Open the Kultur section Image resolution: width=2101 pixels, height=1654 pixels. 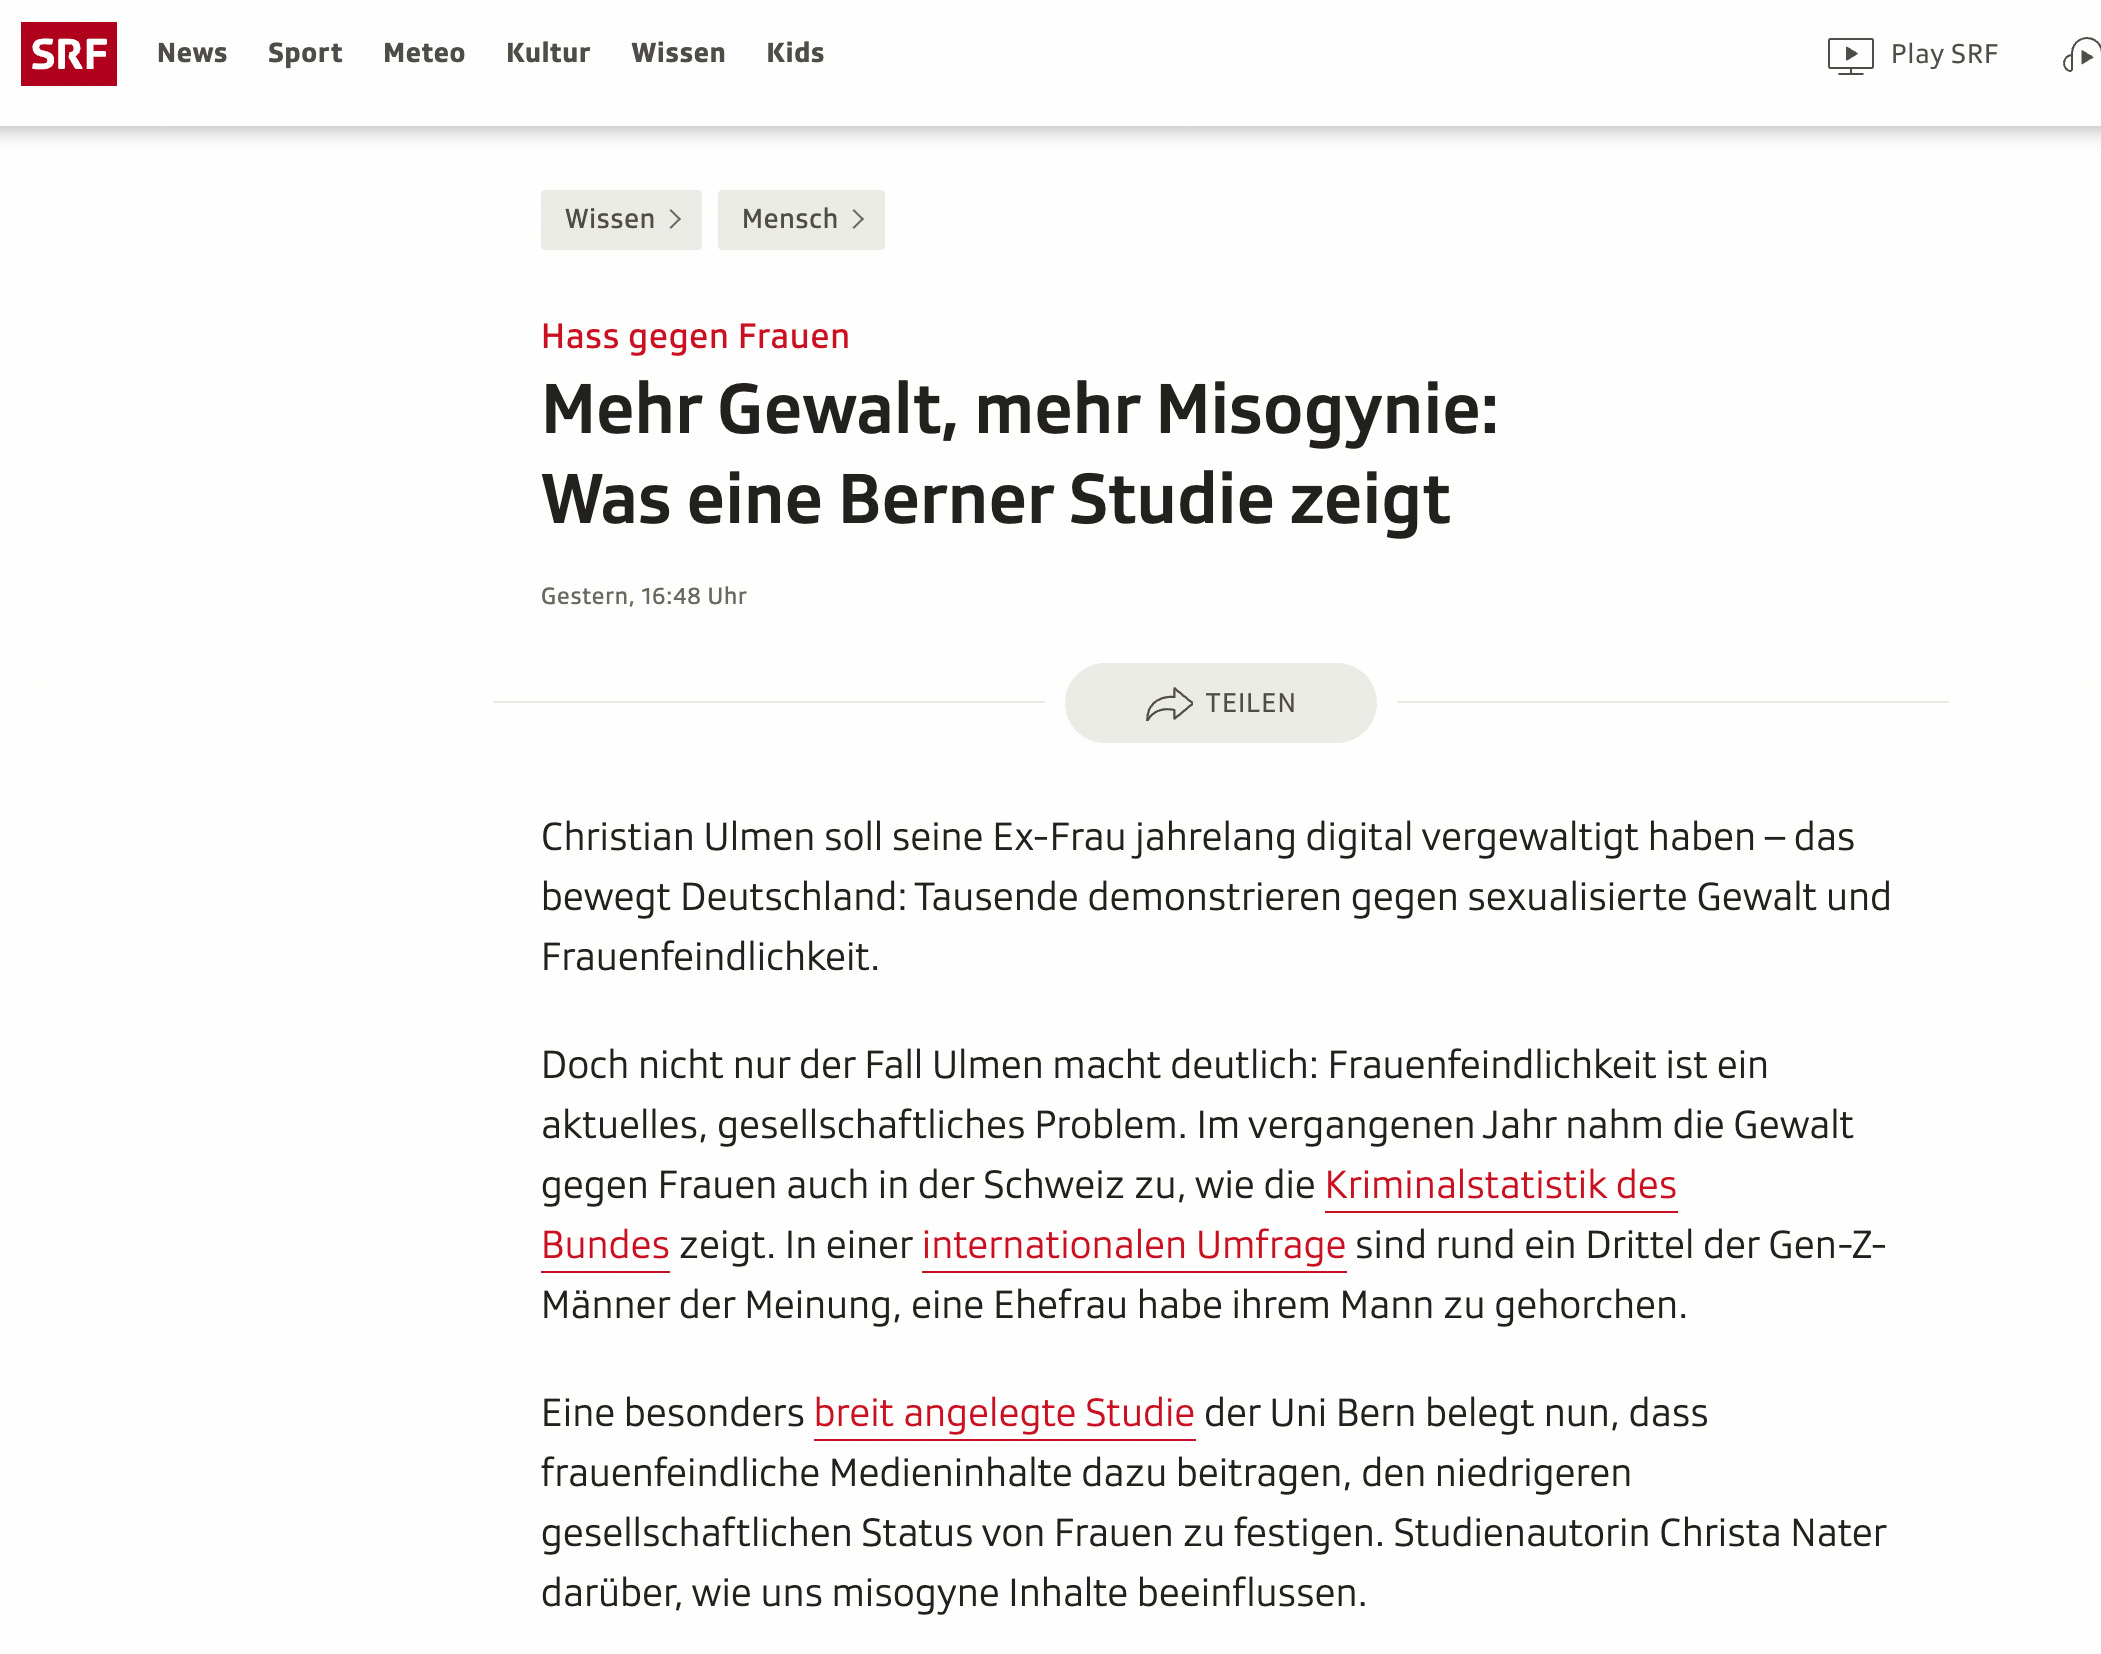tap(548, 53)
